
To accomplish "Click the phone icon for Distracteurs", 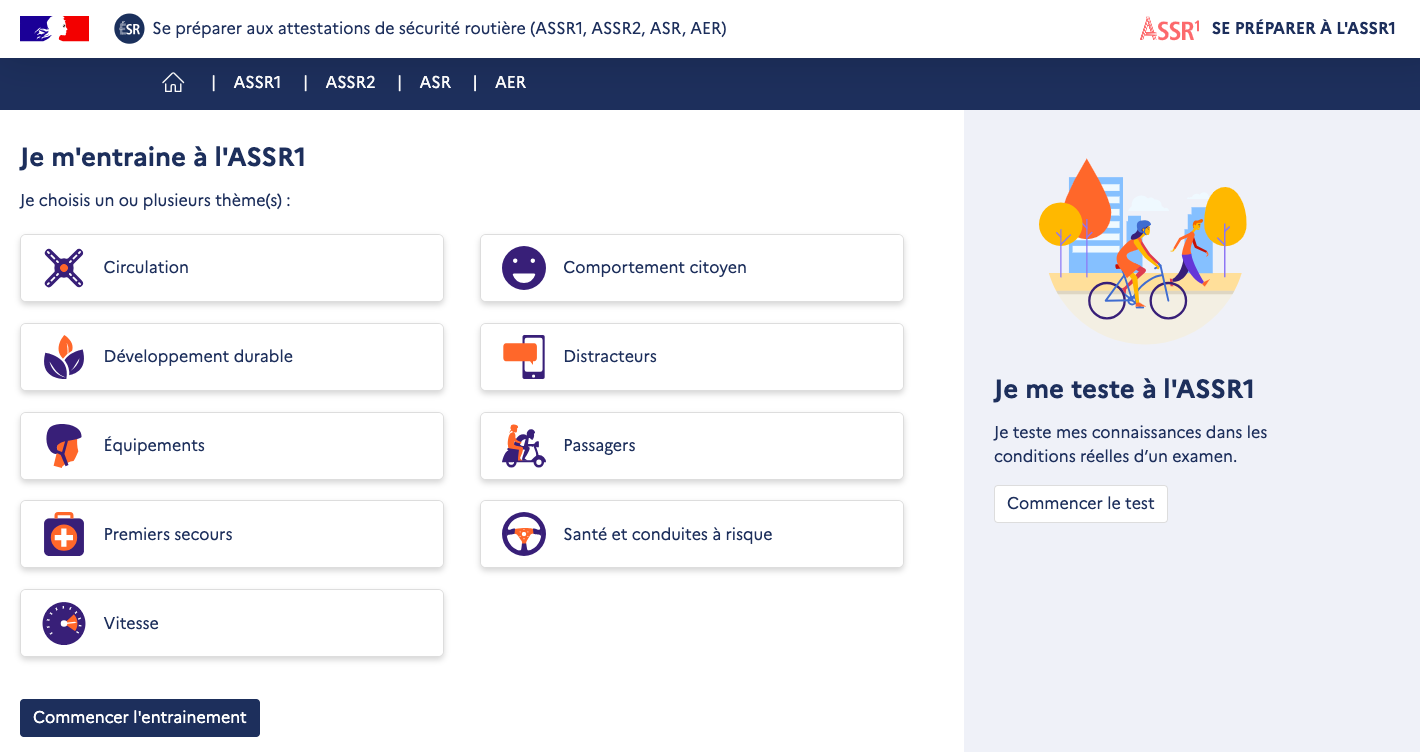I will tap(524, 357).
